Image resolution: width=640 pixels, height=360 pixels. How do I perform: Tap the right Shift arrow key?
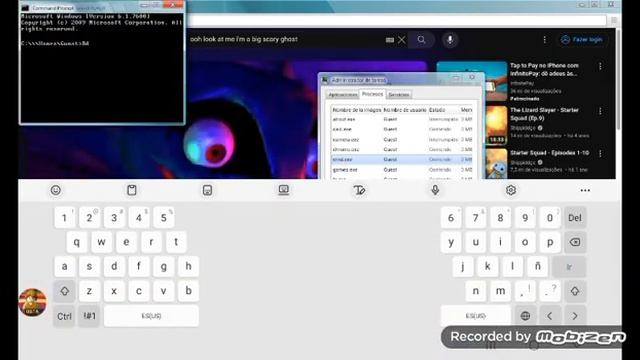click(575, 291)
